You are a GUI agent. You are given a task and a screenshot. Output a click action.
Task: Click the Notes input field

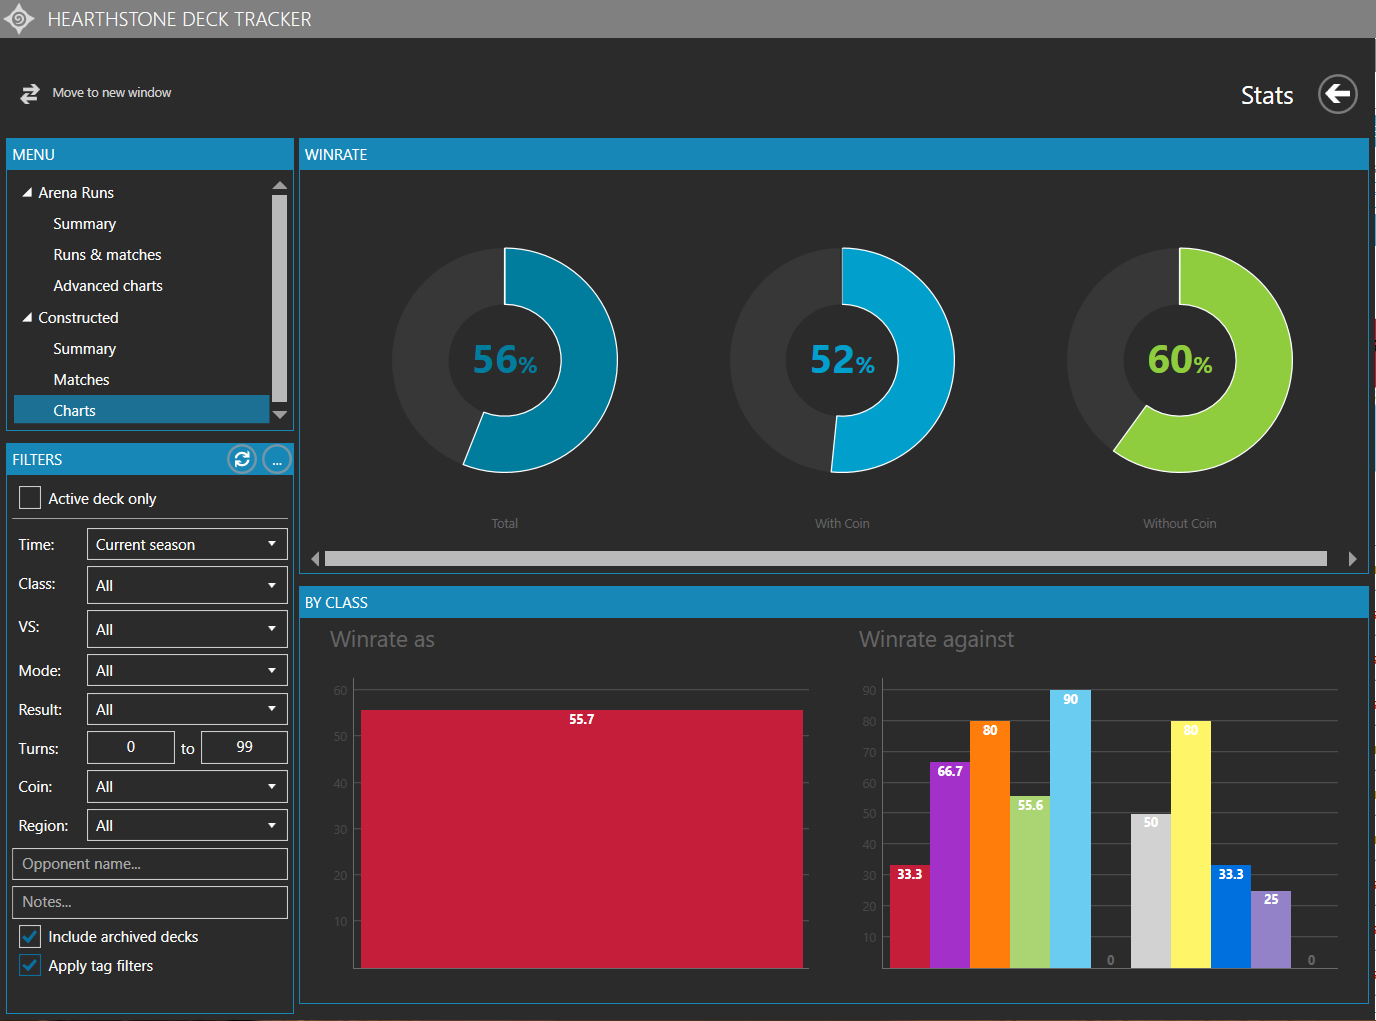coord(150,902)
